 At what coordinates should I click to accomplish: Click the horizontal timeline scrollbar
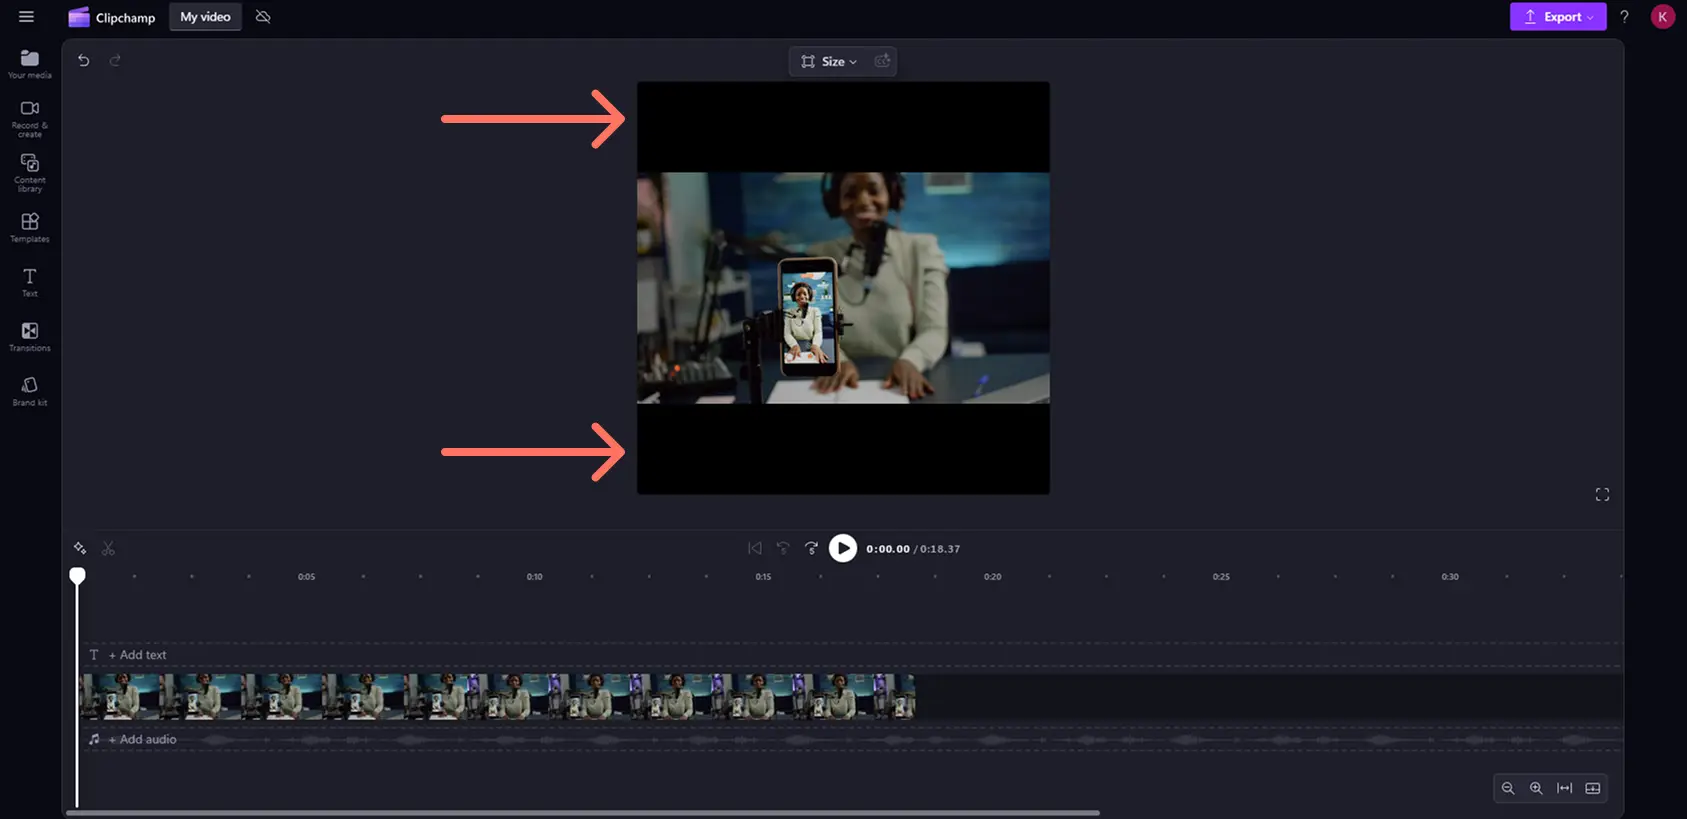coord(582,813)
